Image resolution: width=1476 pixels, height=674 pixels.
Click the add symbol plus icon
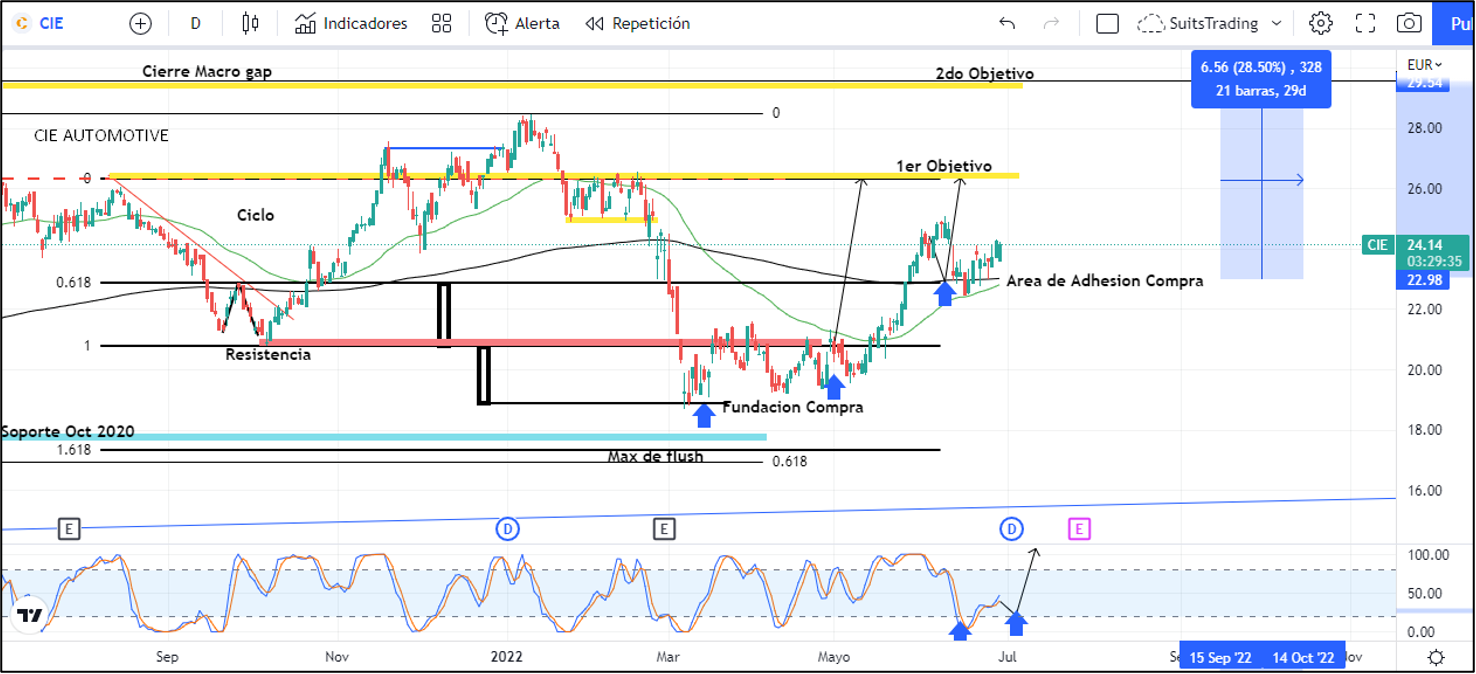[x=141, y=23]
